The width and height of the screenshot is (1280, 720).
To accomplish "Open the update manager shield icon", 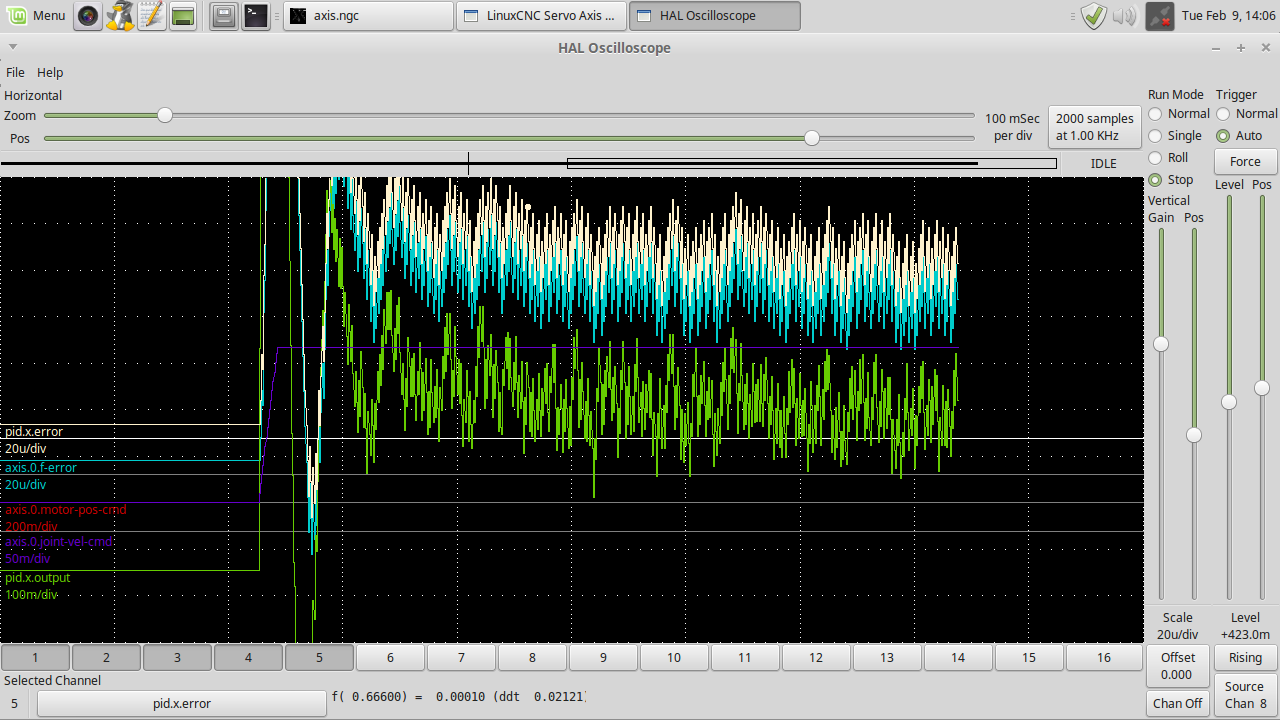I will [1094, 16].
